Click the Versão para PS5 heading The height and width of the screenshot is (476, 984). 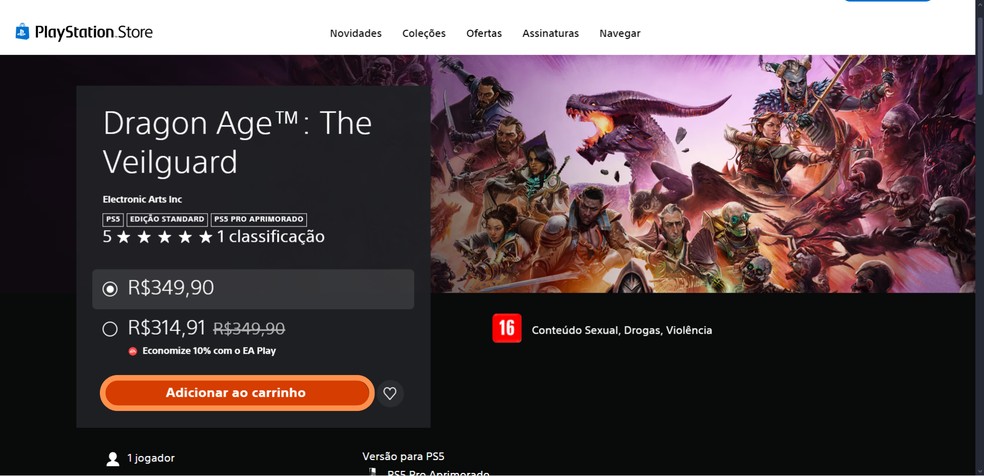pos(403,457)
